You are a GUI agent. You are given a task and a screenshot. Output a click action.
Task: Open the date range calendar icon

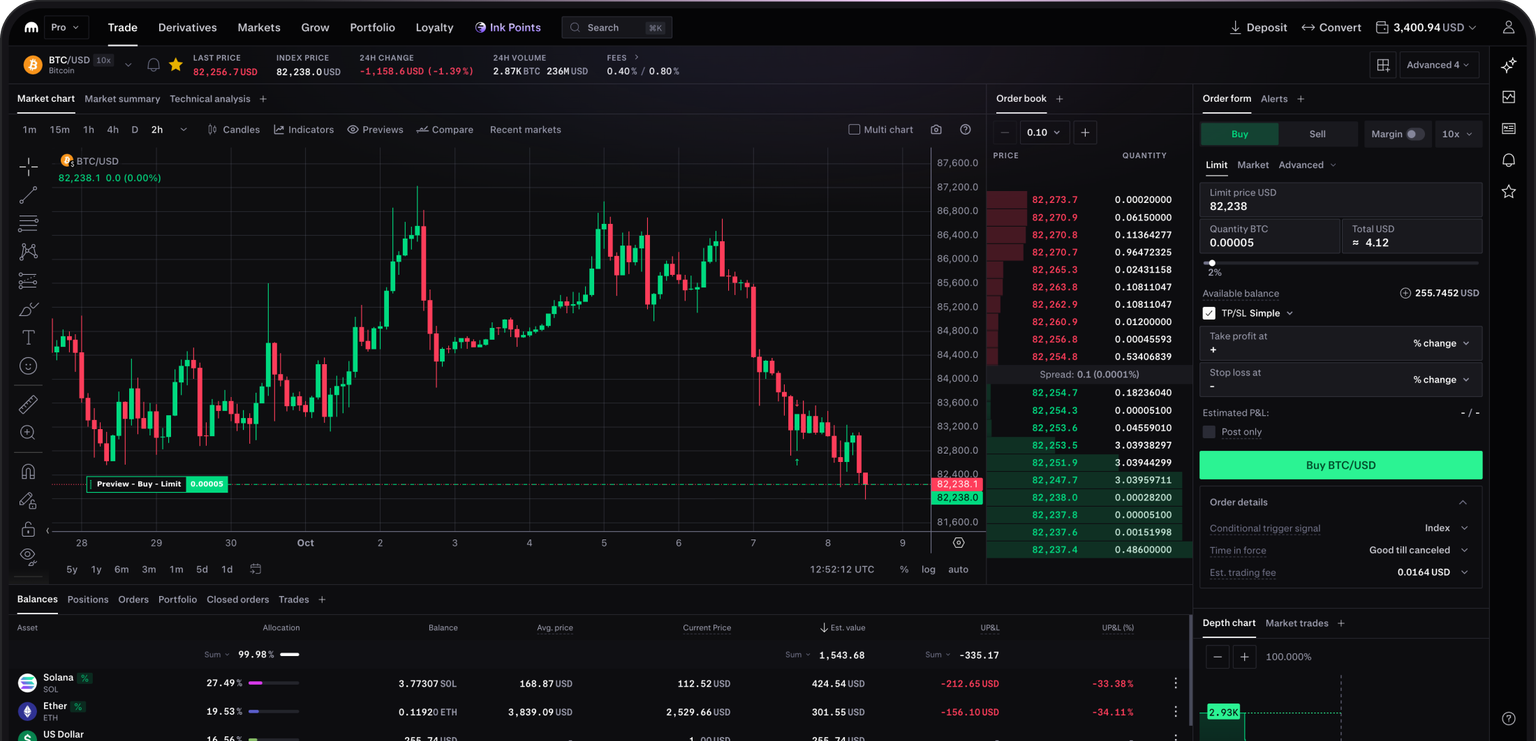tap(256, 569)
